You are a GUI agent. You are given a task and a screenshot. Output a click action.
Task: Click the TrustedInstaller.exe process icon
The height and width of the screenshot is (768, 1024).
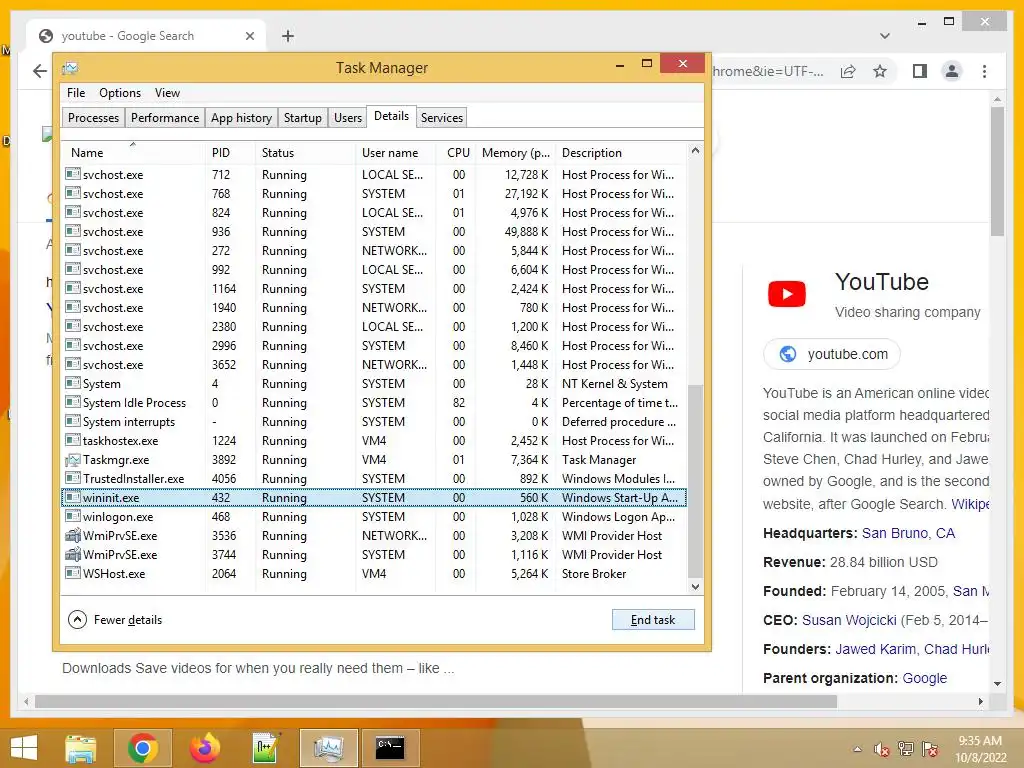click(x=72, y=479)
